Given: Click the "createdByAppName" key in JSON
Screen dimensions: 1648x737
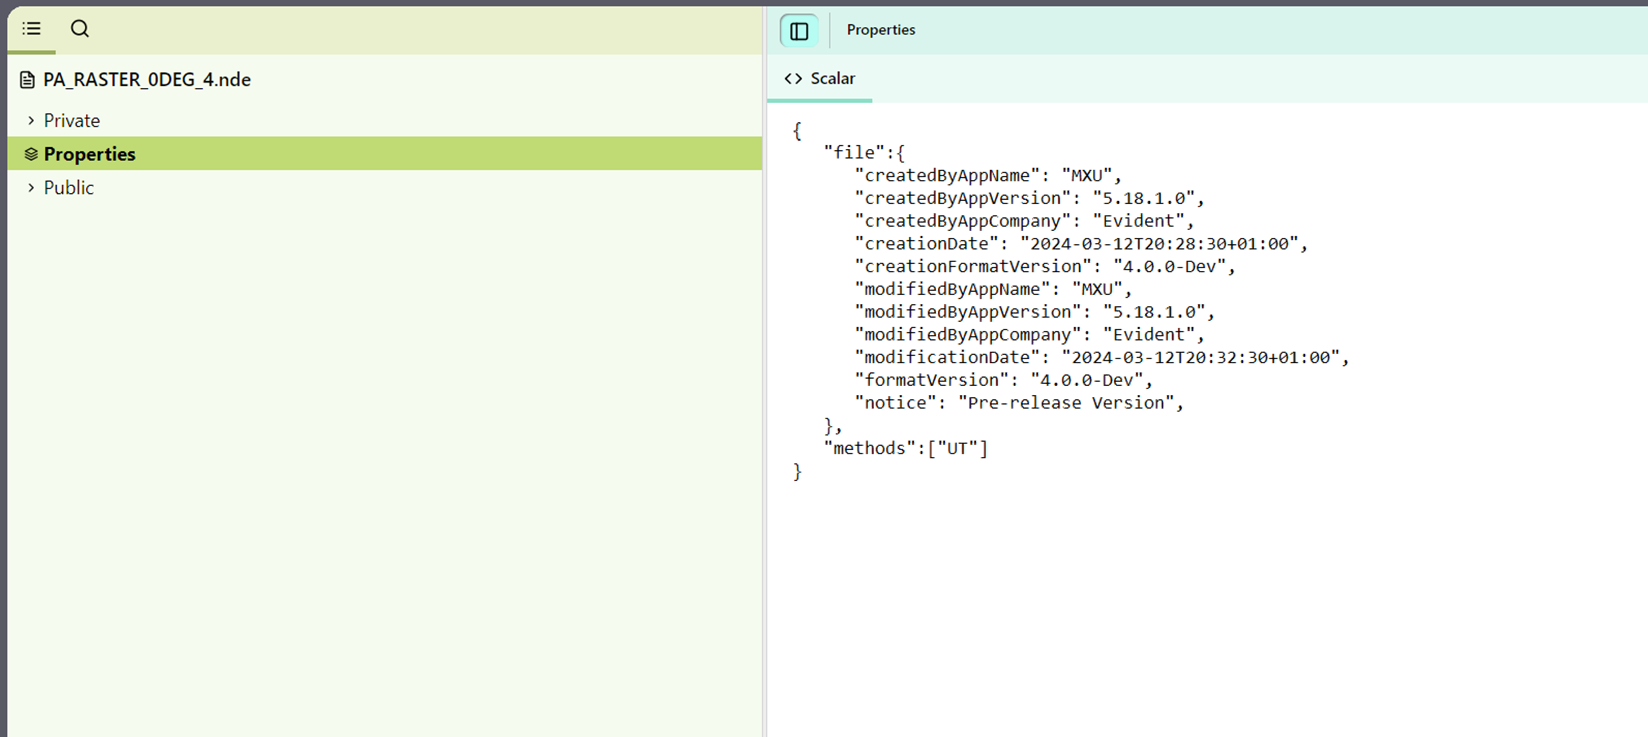Looking at the screenshot, I should (947, 176).
